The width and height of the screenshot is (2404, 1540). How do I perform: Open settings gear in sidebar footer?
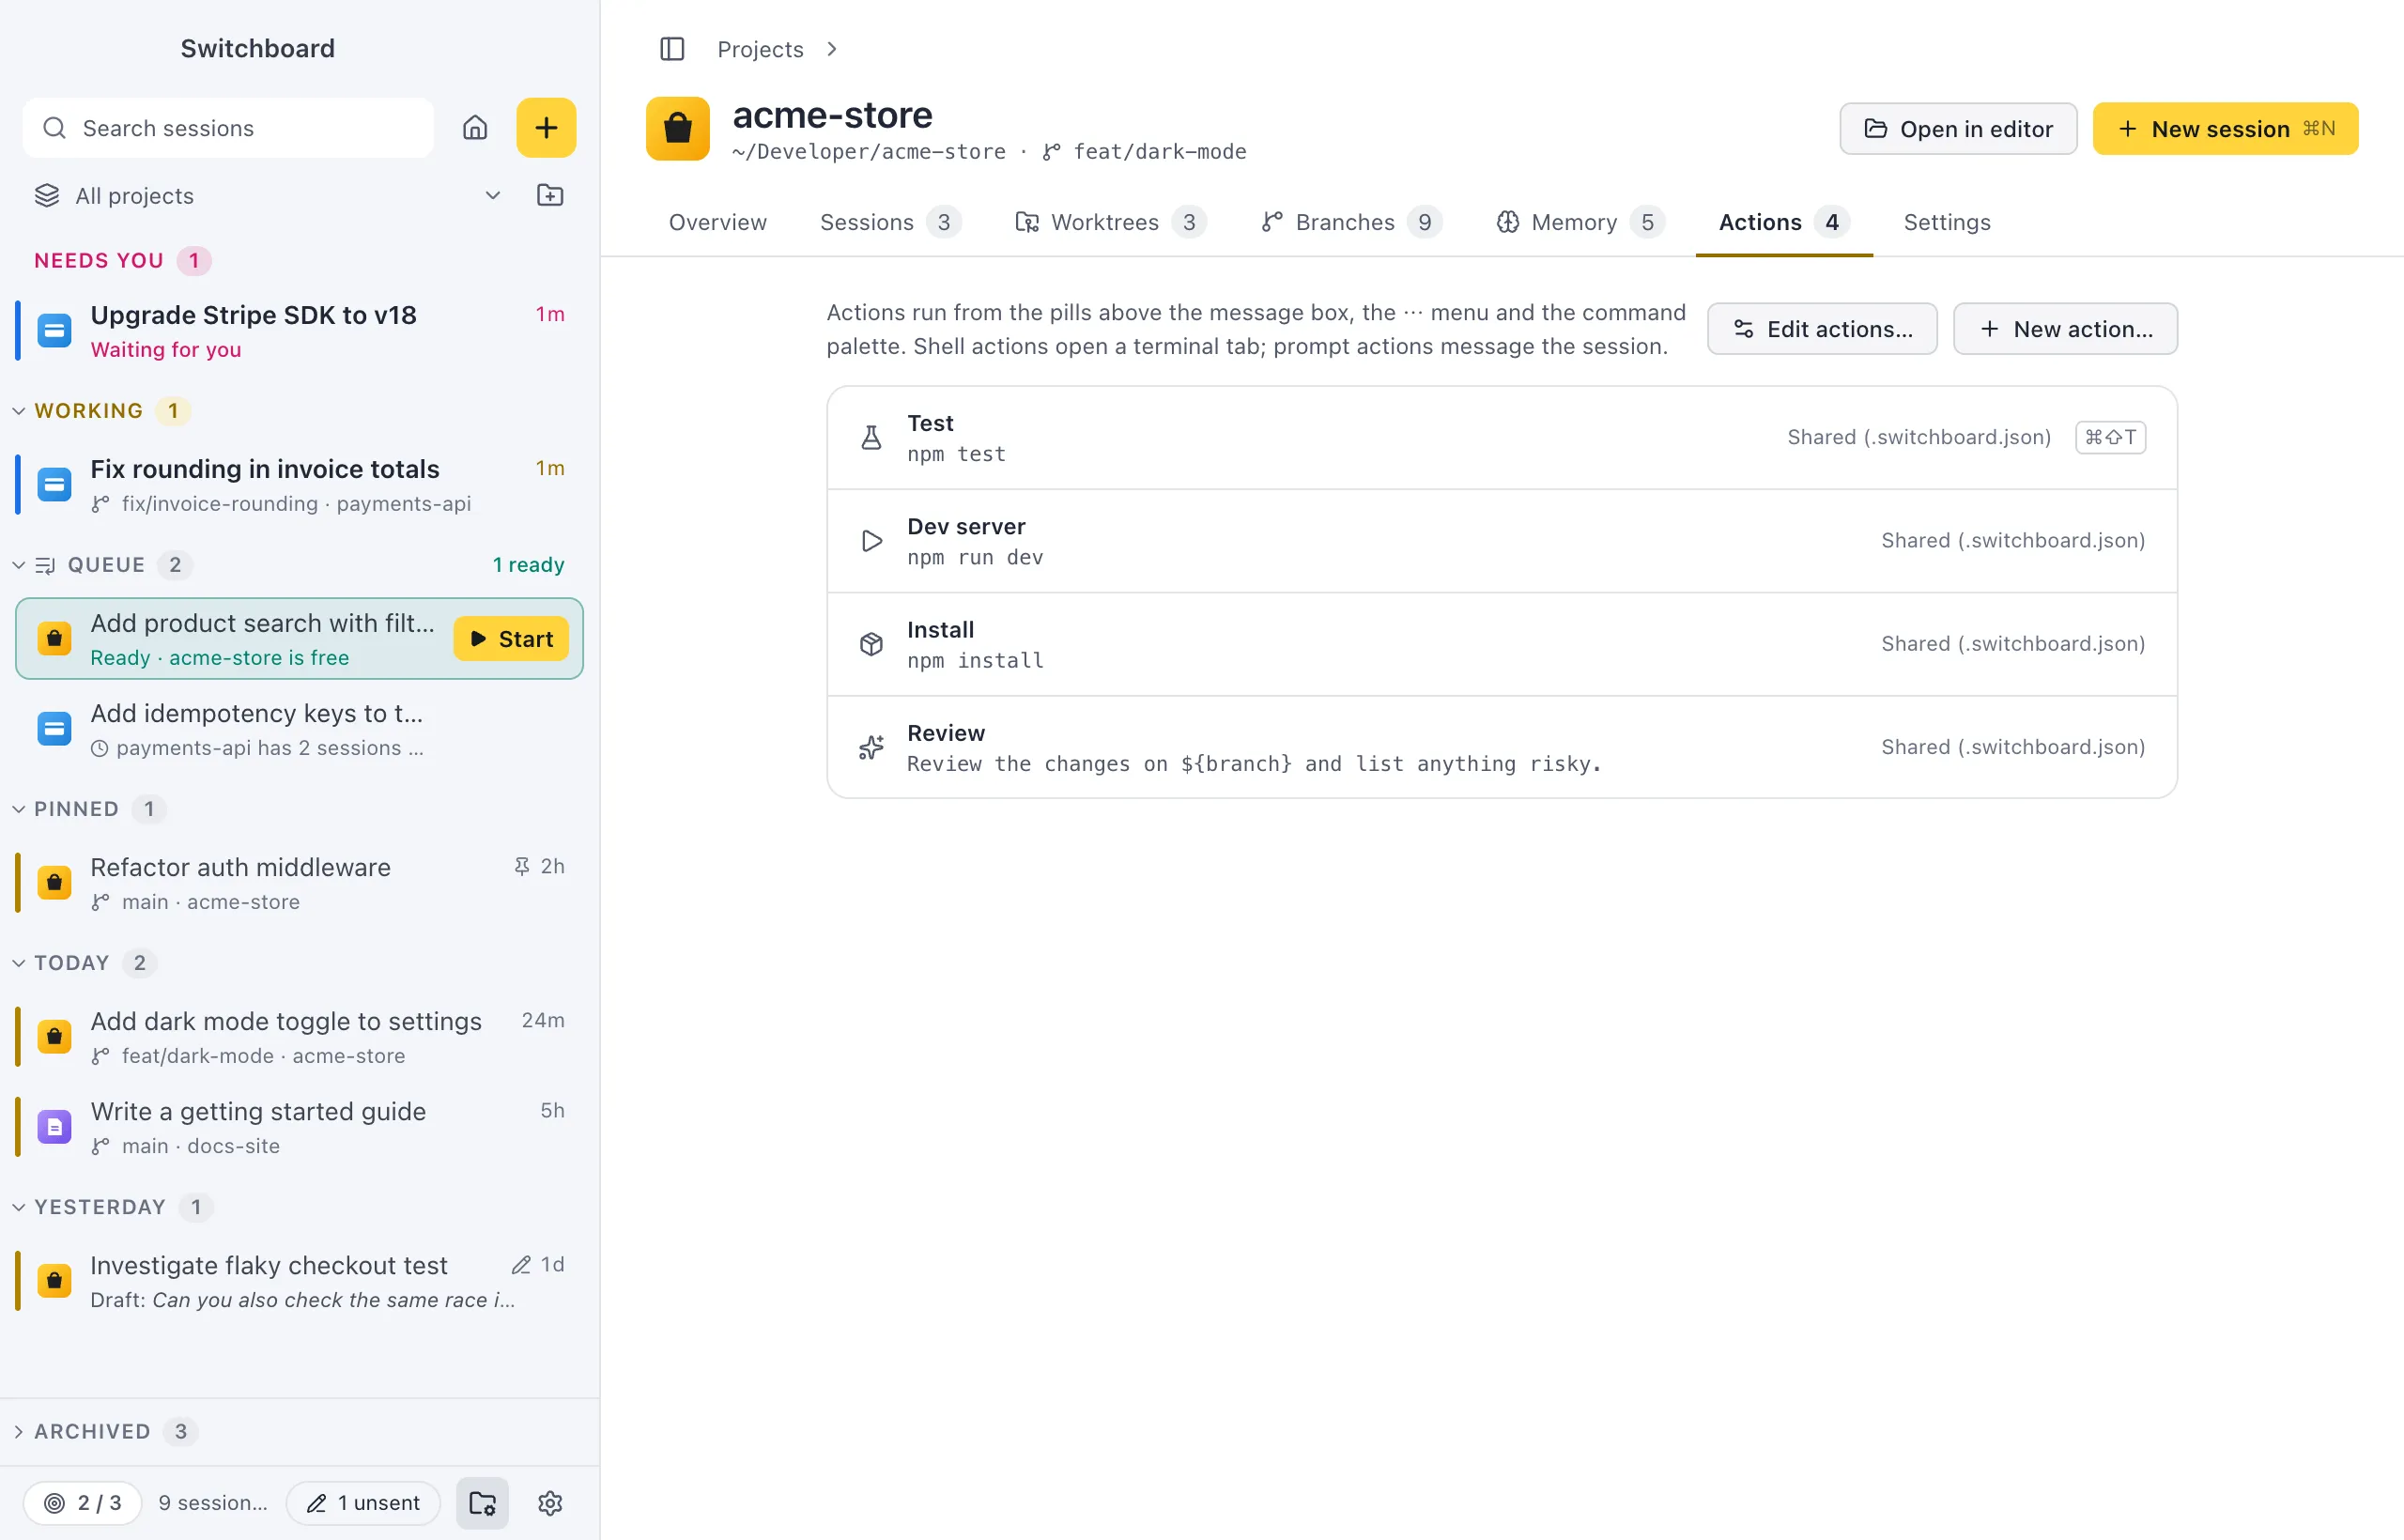pos(550,1503)
